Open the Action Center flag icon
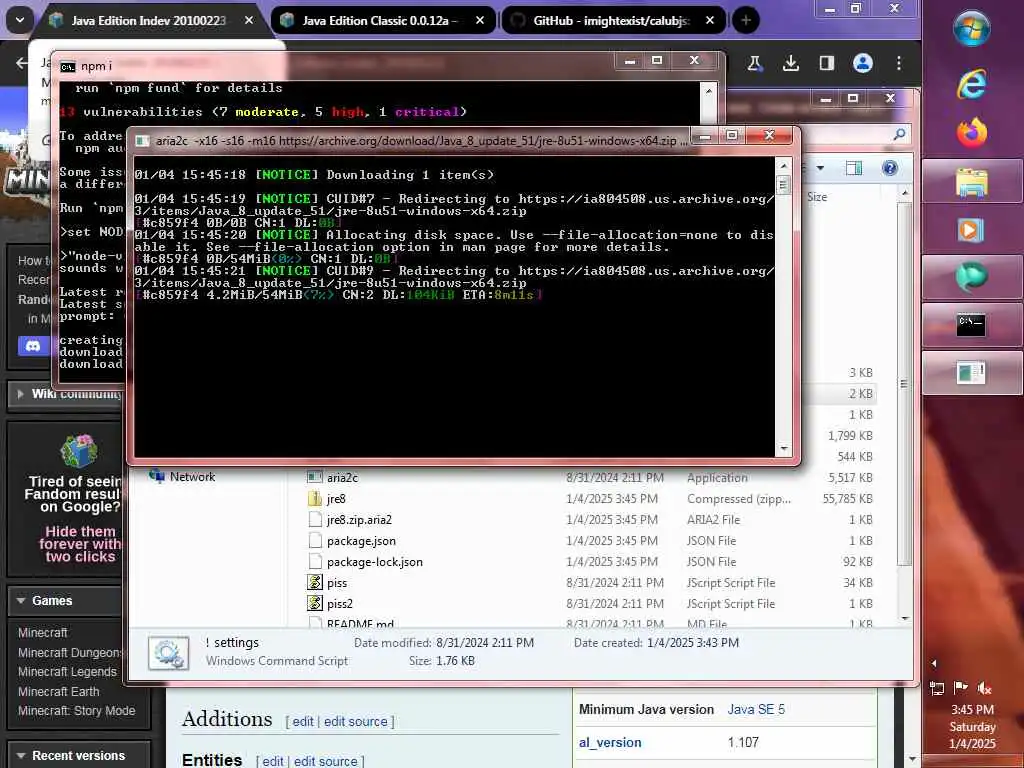 tap(960, 688)
